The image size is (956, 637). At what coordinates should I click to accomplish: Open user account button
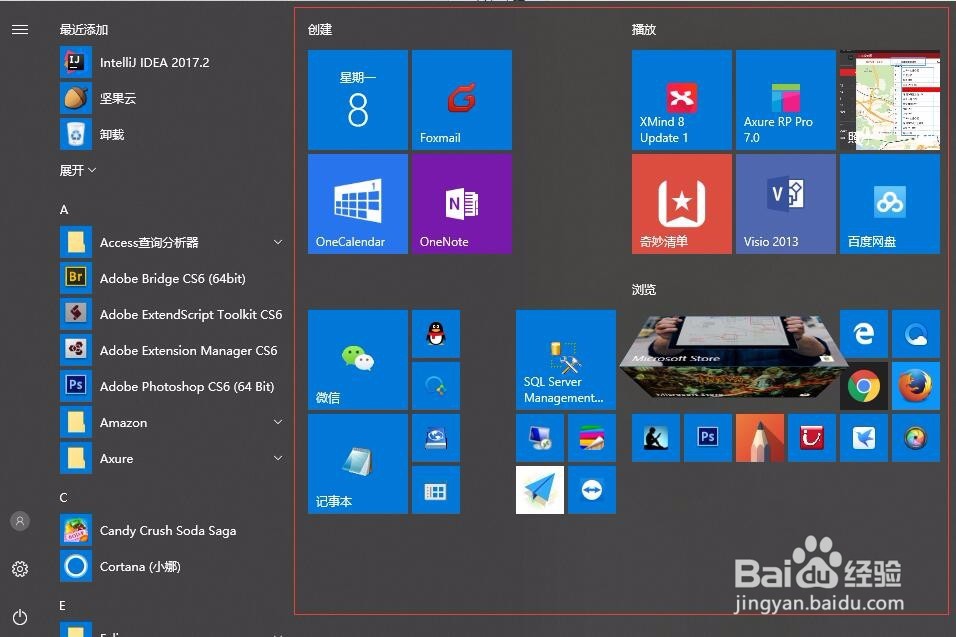[20, 521]
